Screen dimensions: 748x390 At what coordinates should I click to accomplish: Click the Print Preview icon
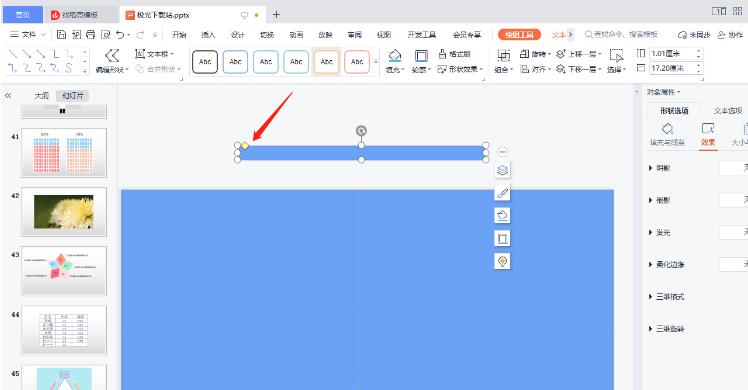pos(105,34)
